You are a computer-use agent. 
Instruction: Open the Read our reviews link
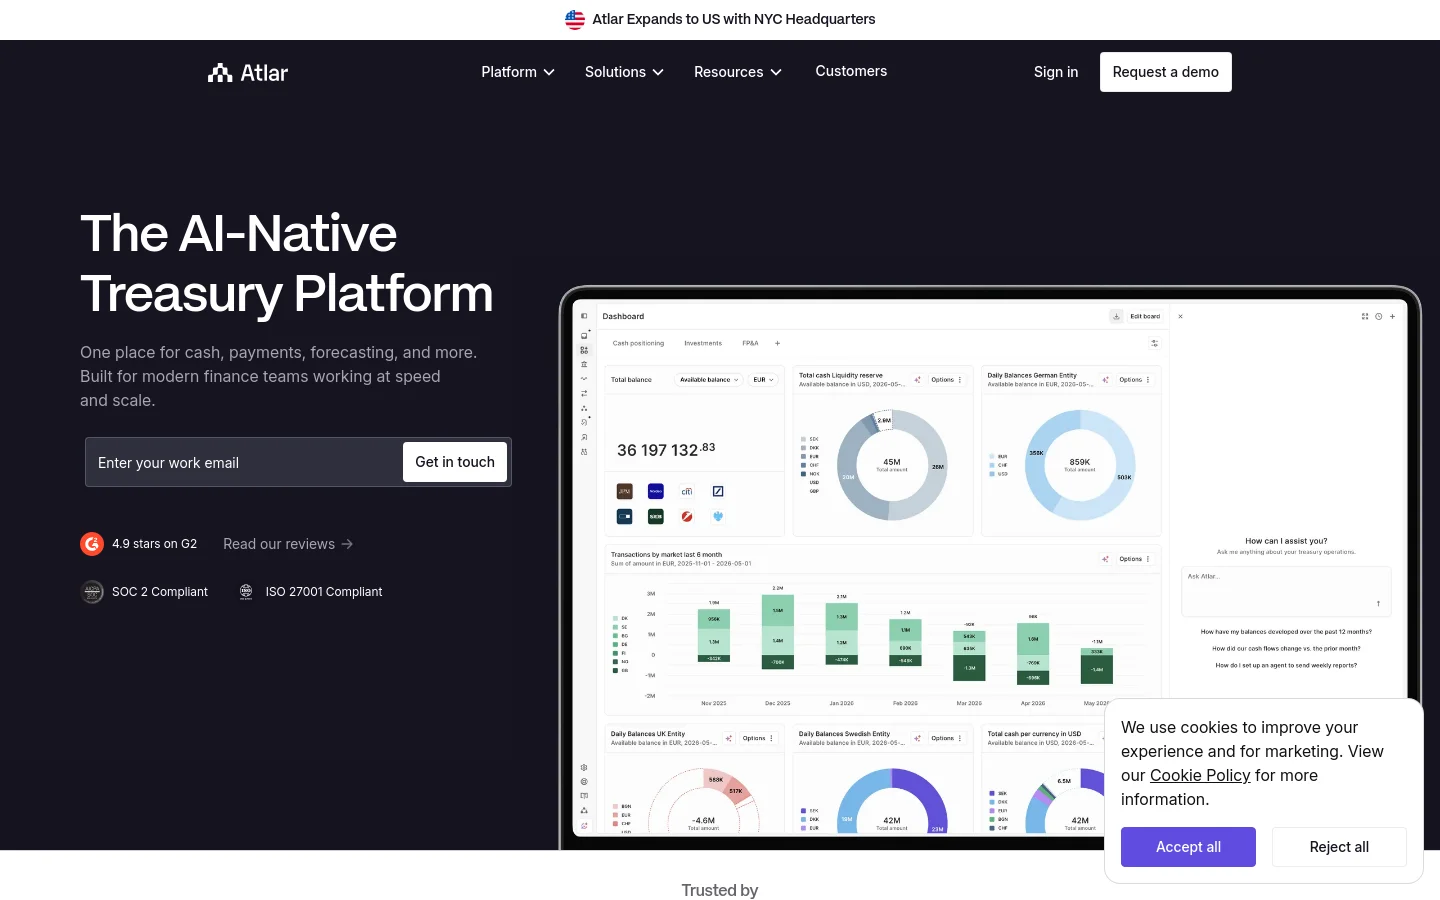point(288,544)
